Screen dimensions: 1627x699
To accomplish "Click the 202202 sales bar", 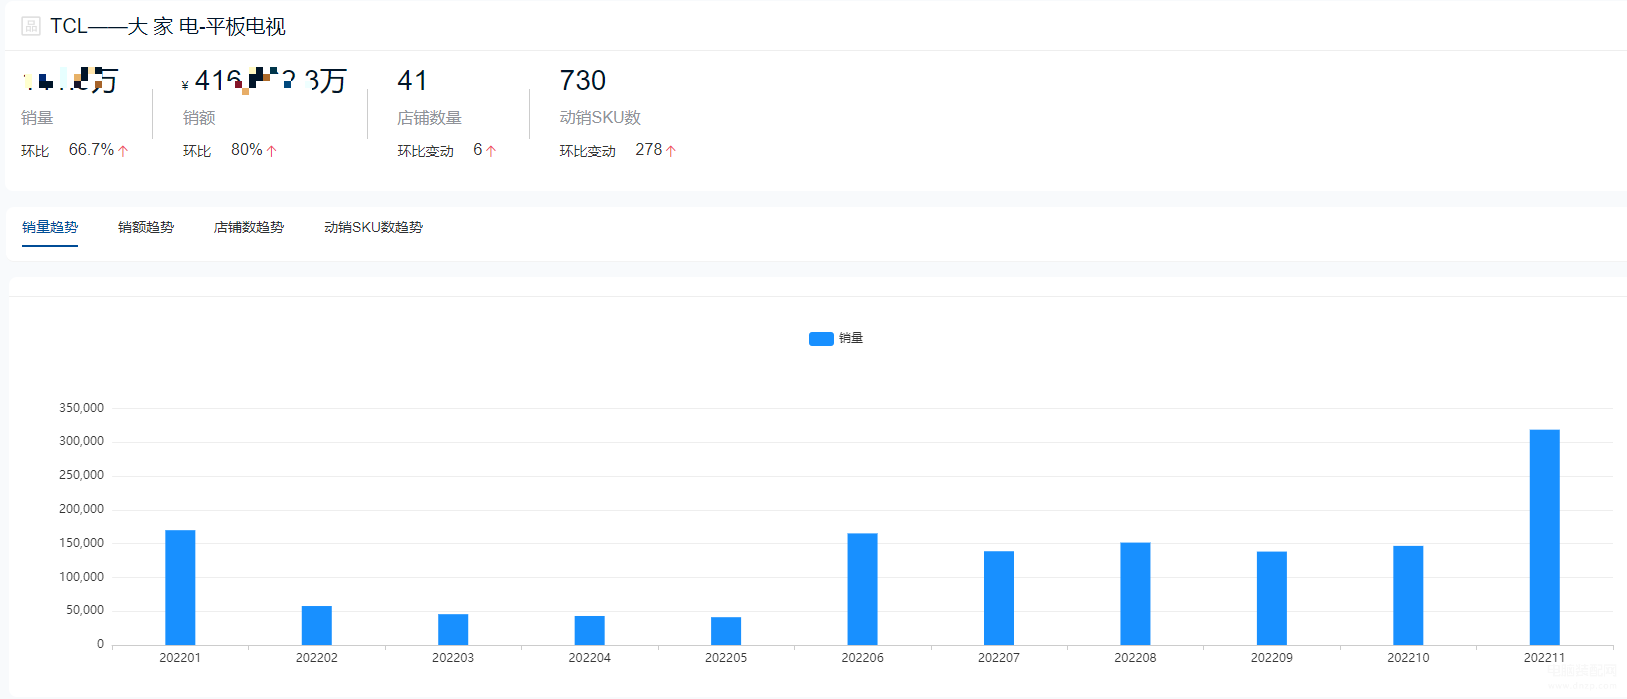I will coord(317,625).
